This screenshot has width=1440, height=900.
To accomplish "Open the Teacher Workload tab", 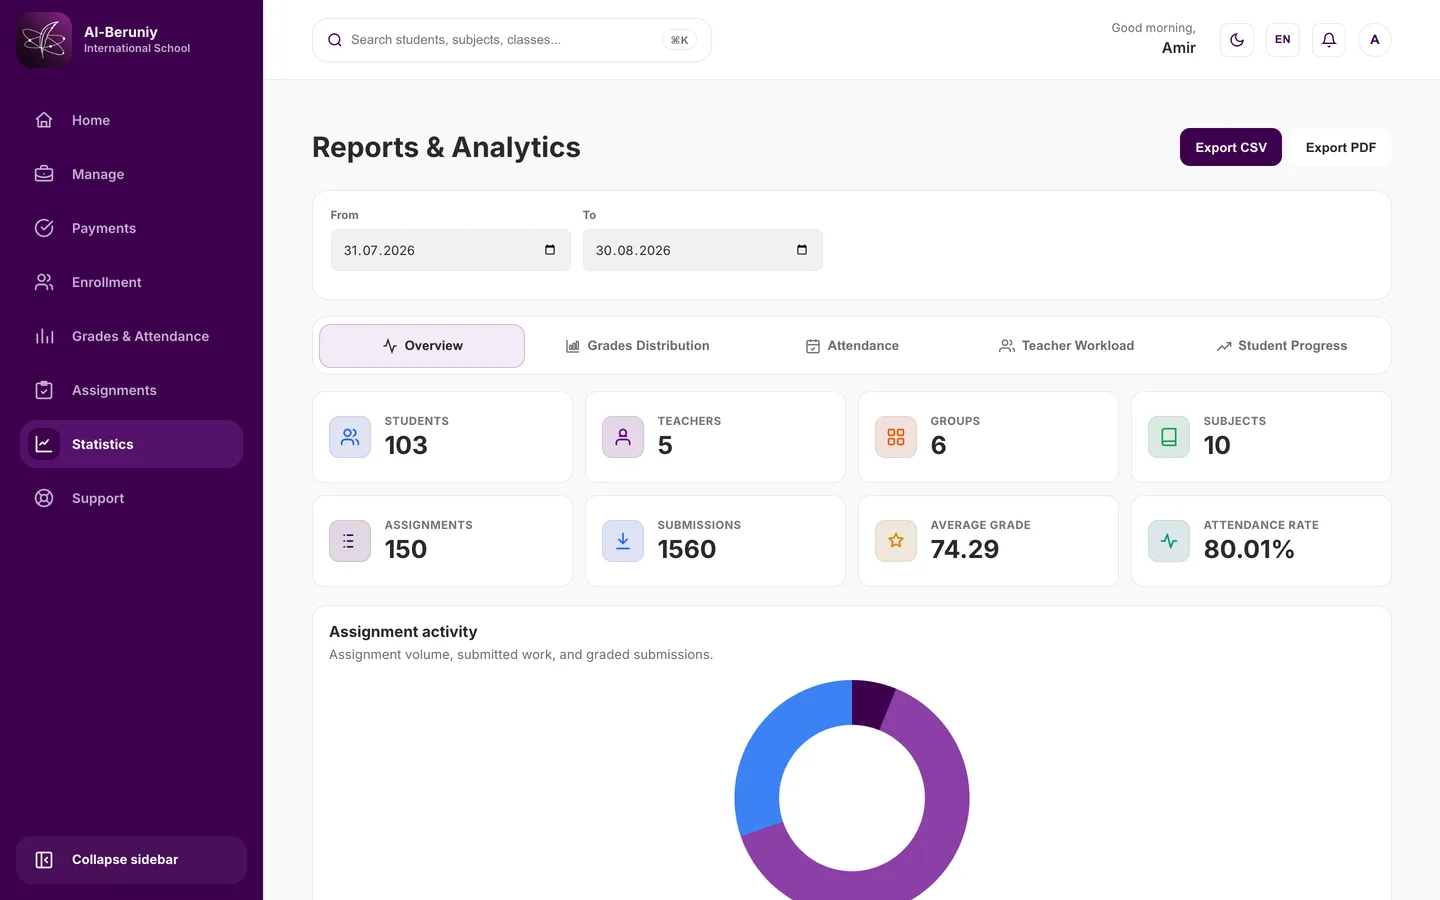I will (x=1067, y=346).
